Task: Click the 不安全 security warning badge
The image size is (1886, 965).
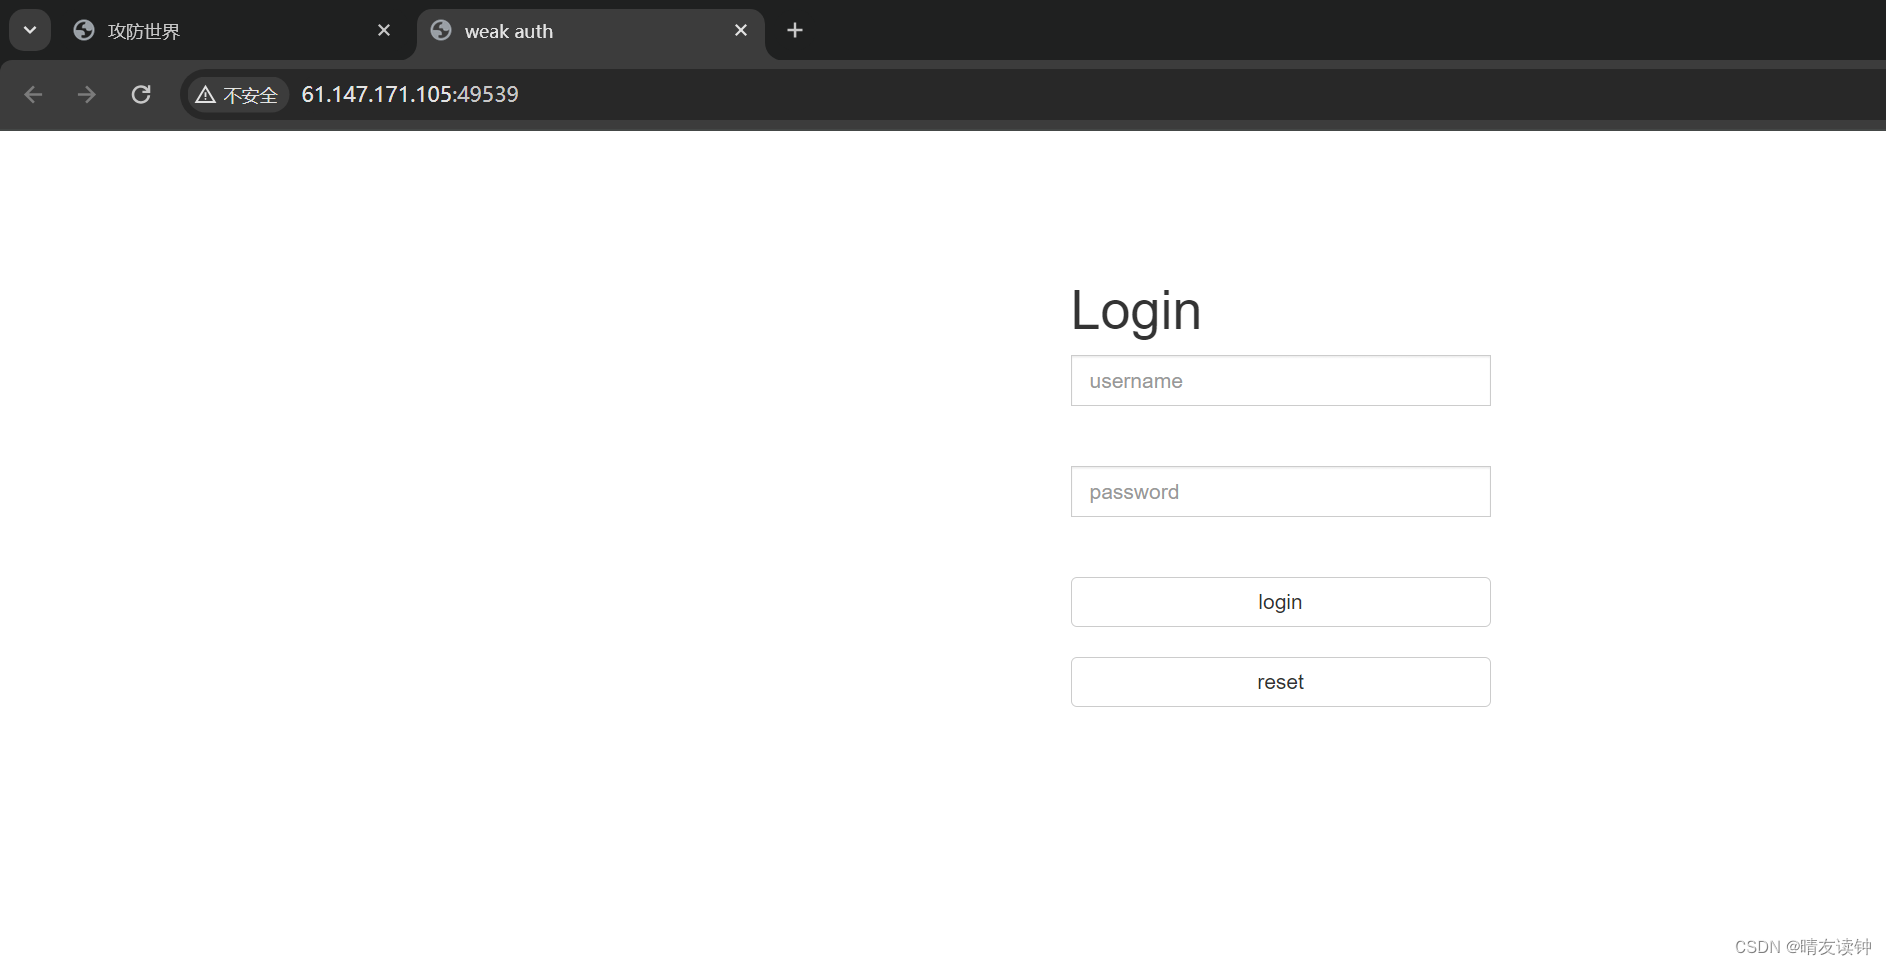Action: click(237, 94)
